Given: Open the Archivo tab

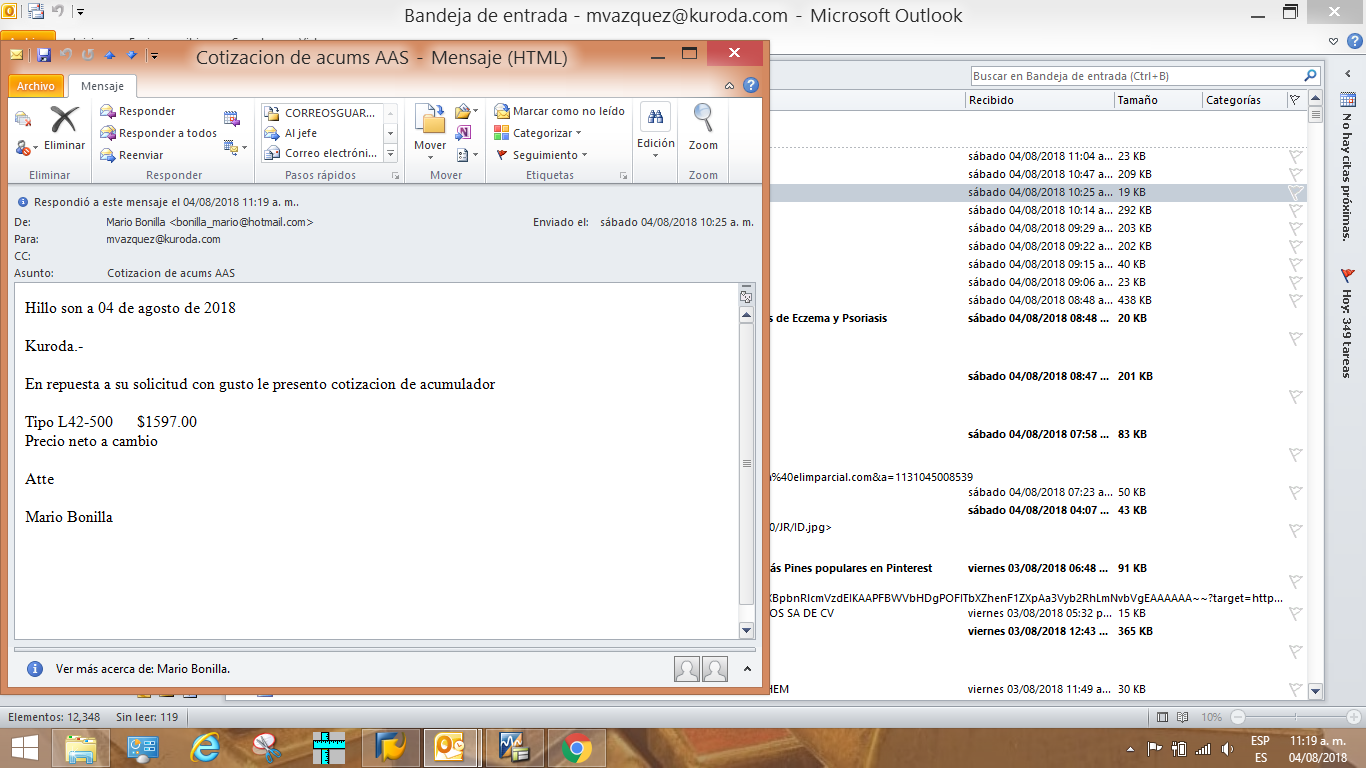Looking at the screenshot, I should click(36, 86).
